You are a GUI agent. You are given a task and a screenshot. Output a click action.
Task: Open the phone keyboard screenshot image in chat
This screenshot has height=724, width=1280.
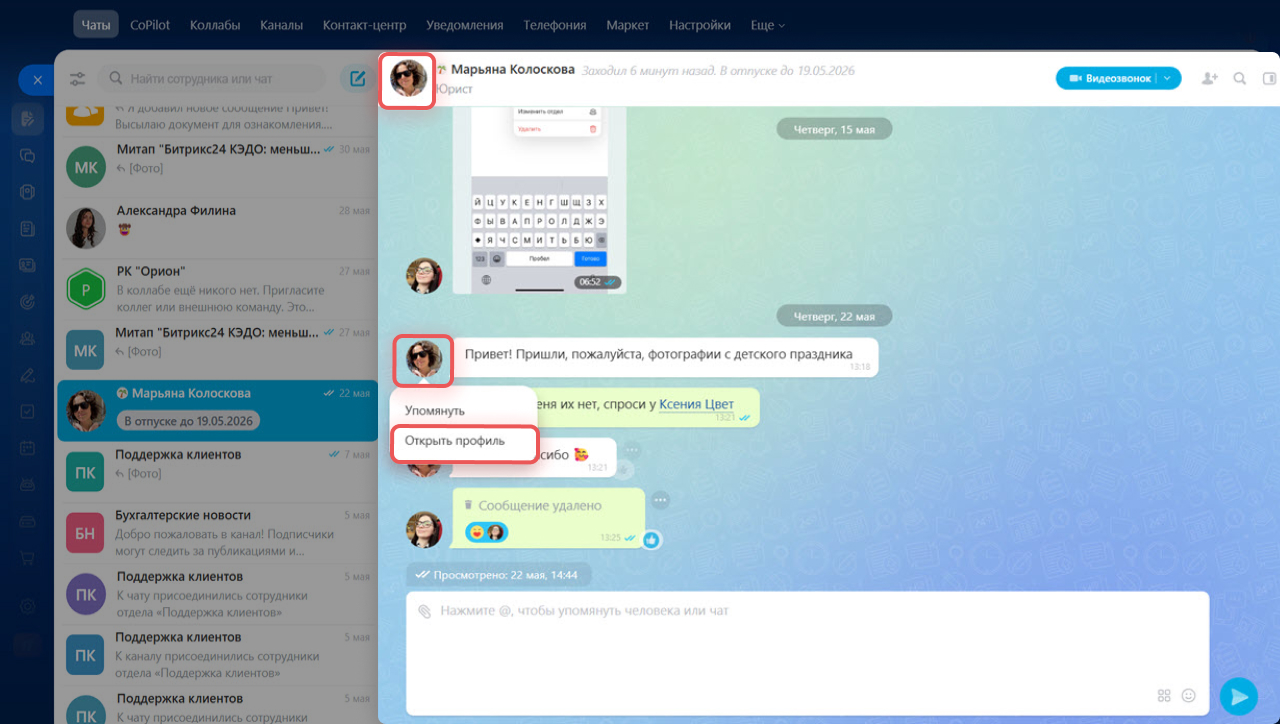pyautogui.click(x=540, y=200)
